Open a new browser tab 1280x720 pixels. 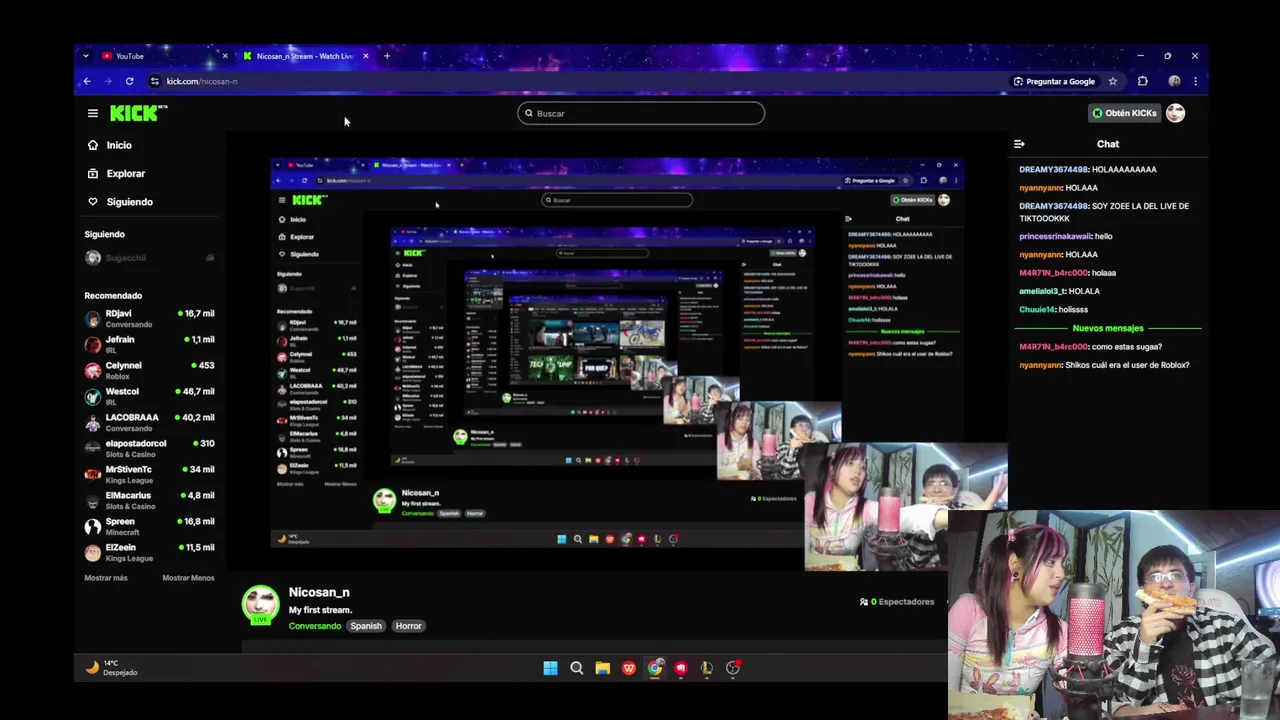coord(387,56)
